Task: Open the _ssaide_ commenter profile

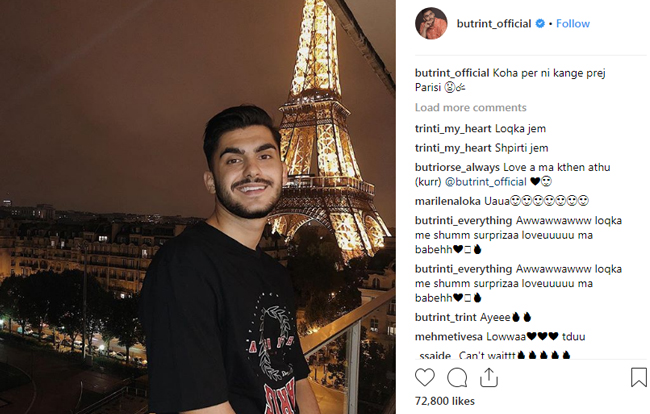Action: (x=434, y=356)
